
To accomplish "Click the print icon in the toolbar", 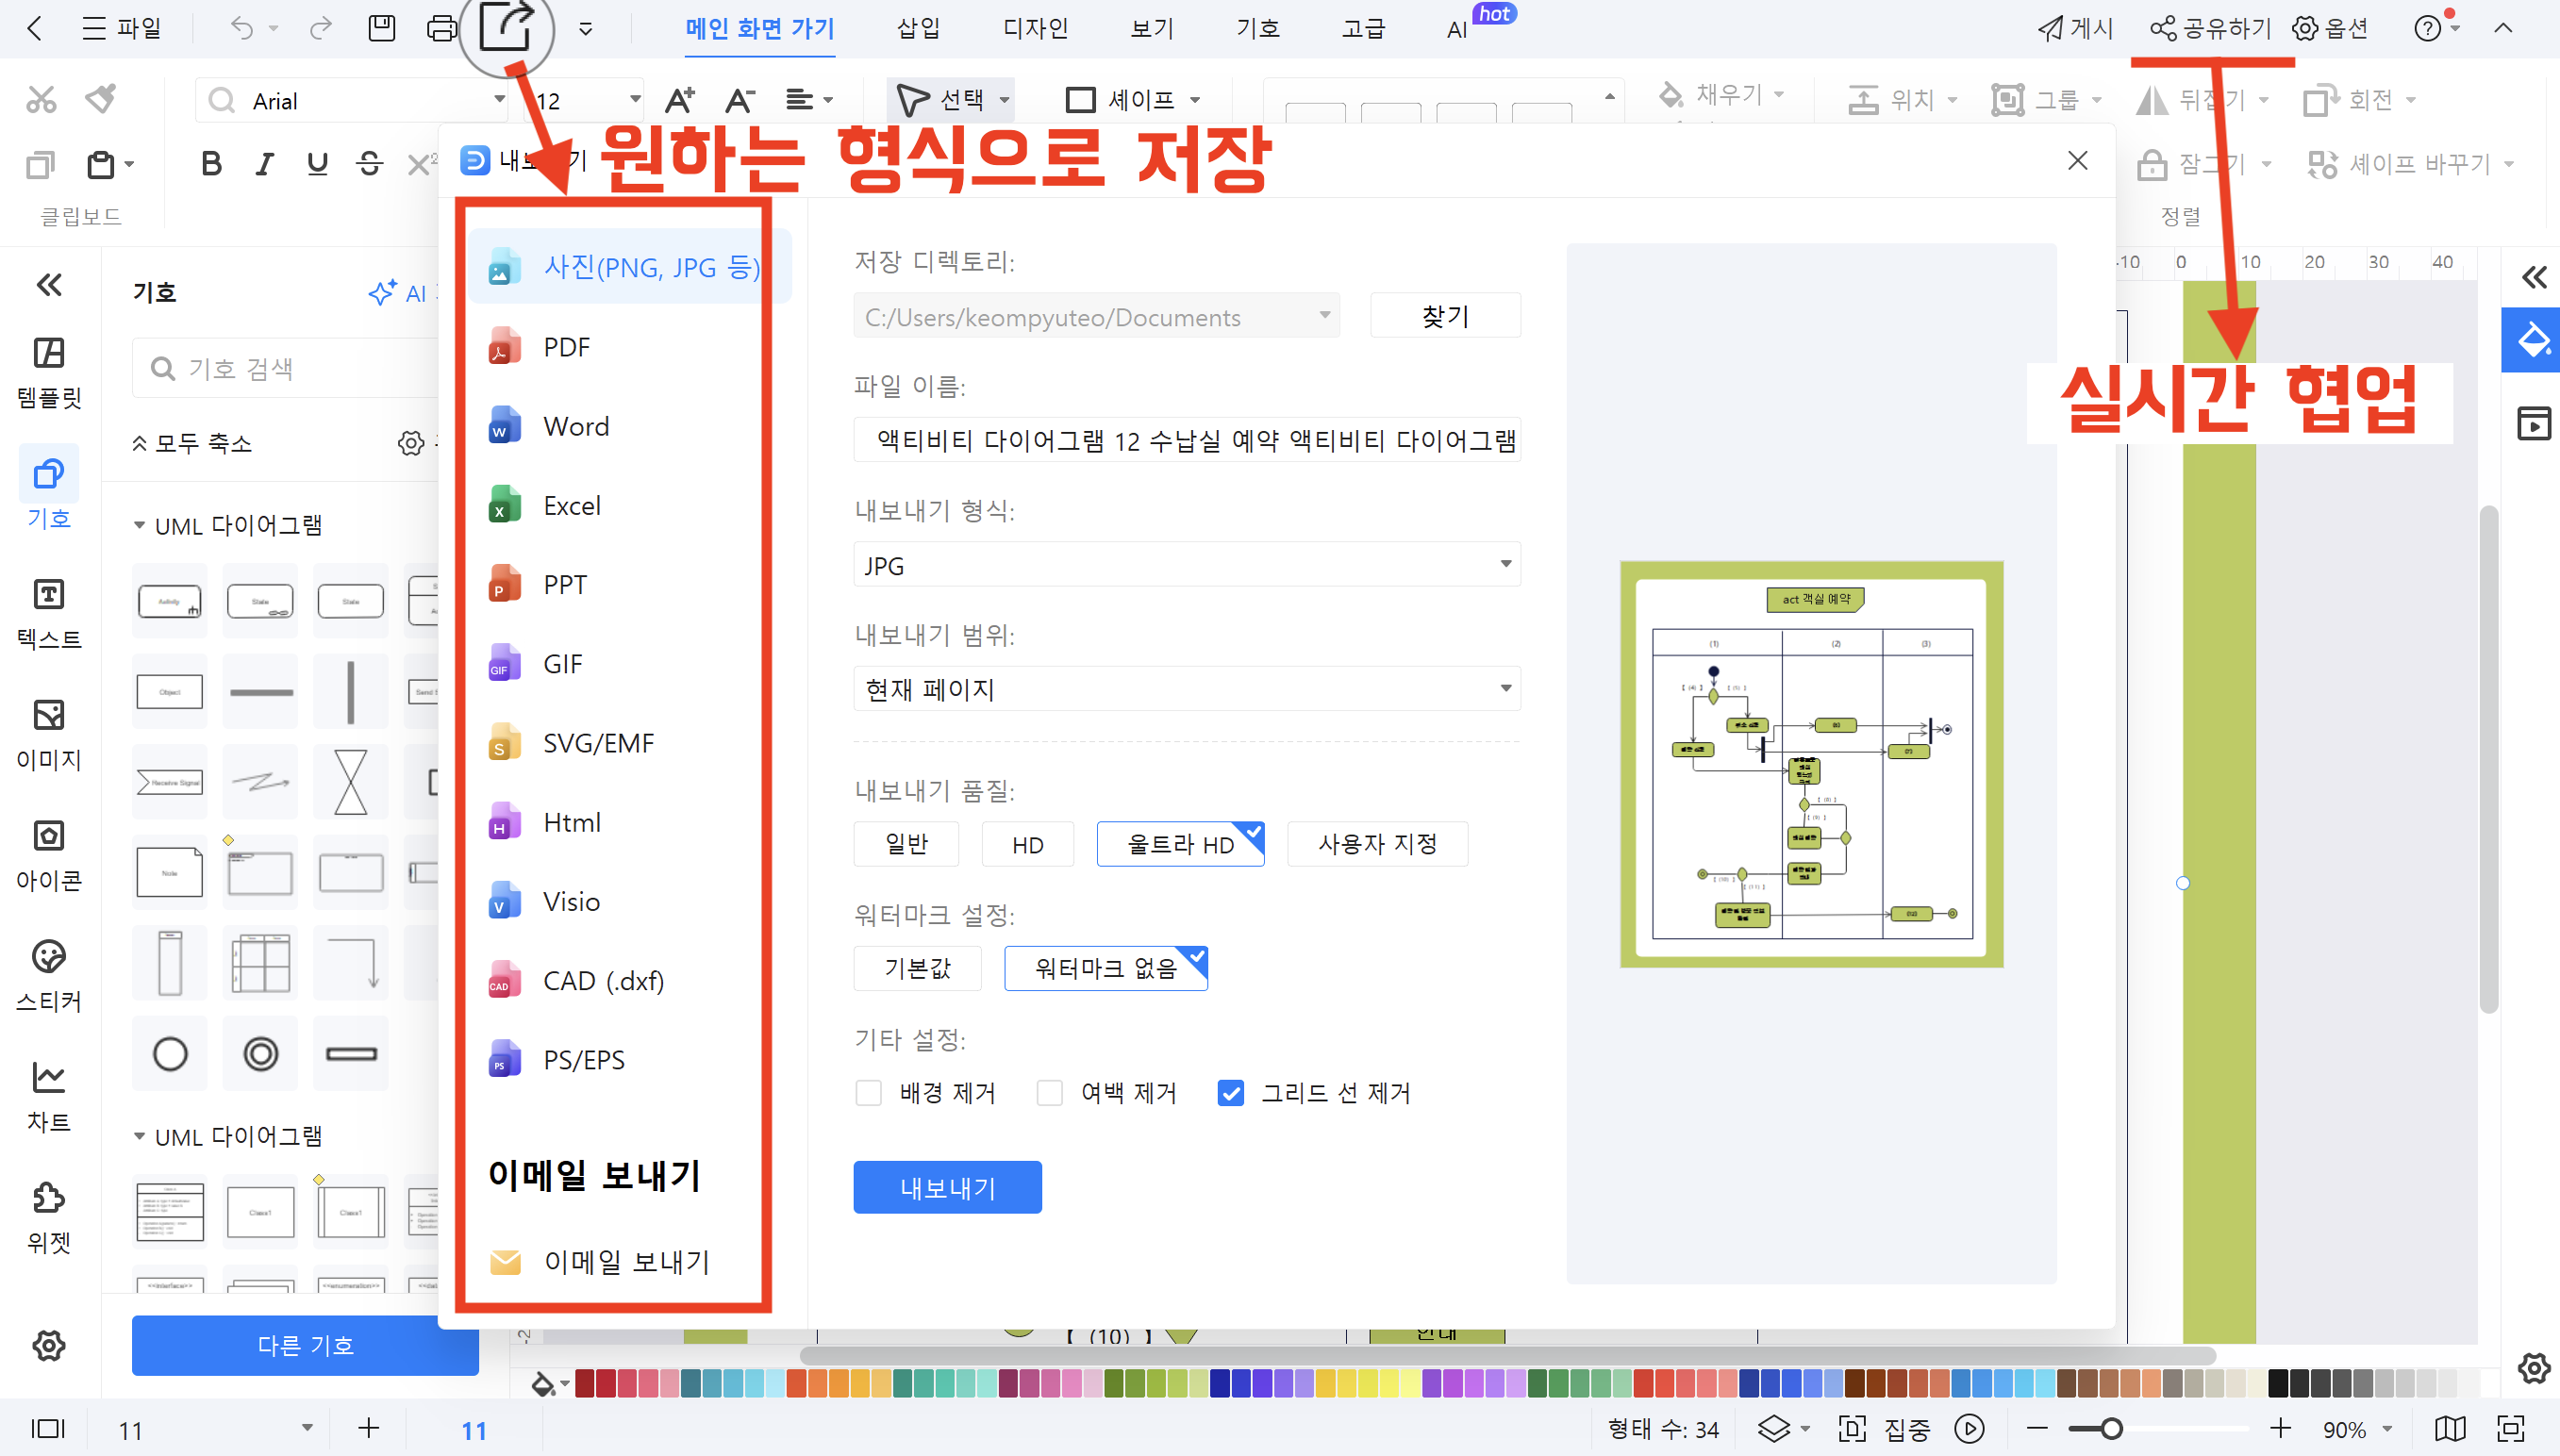I will click(x=441, y=29).
